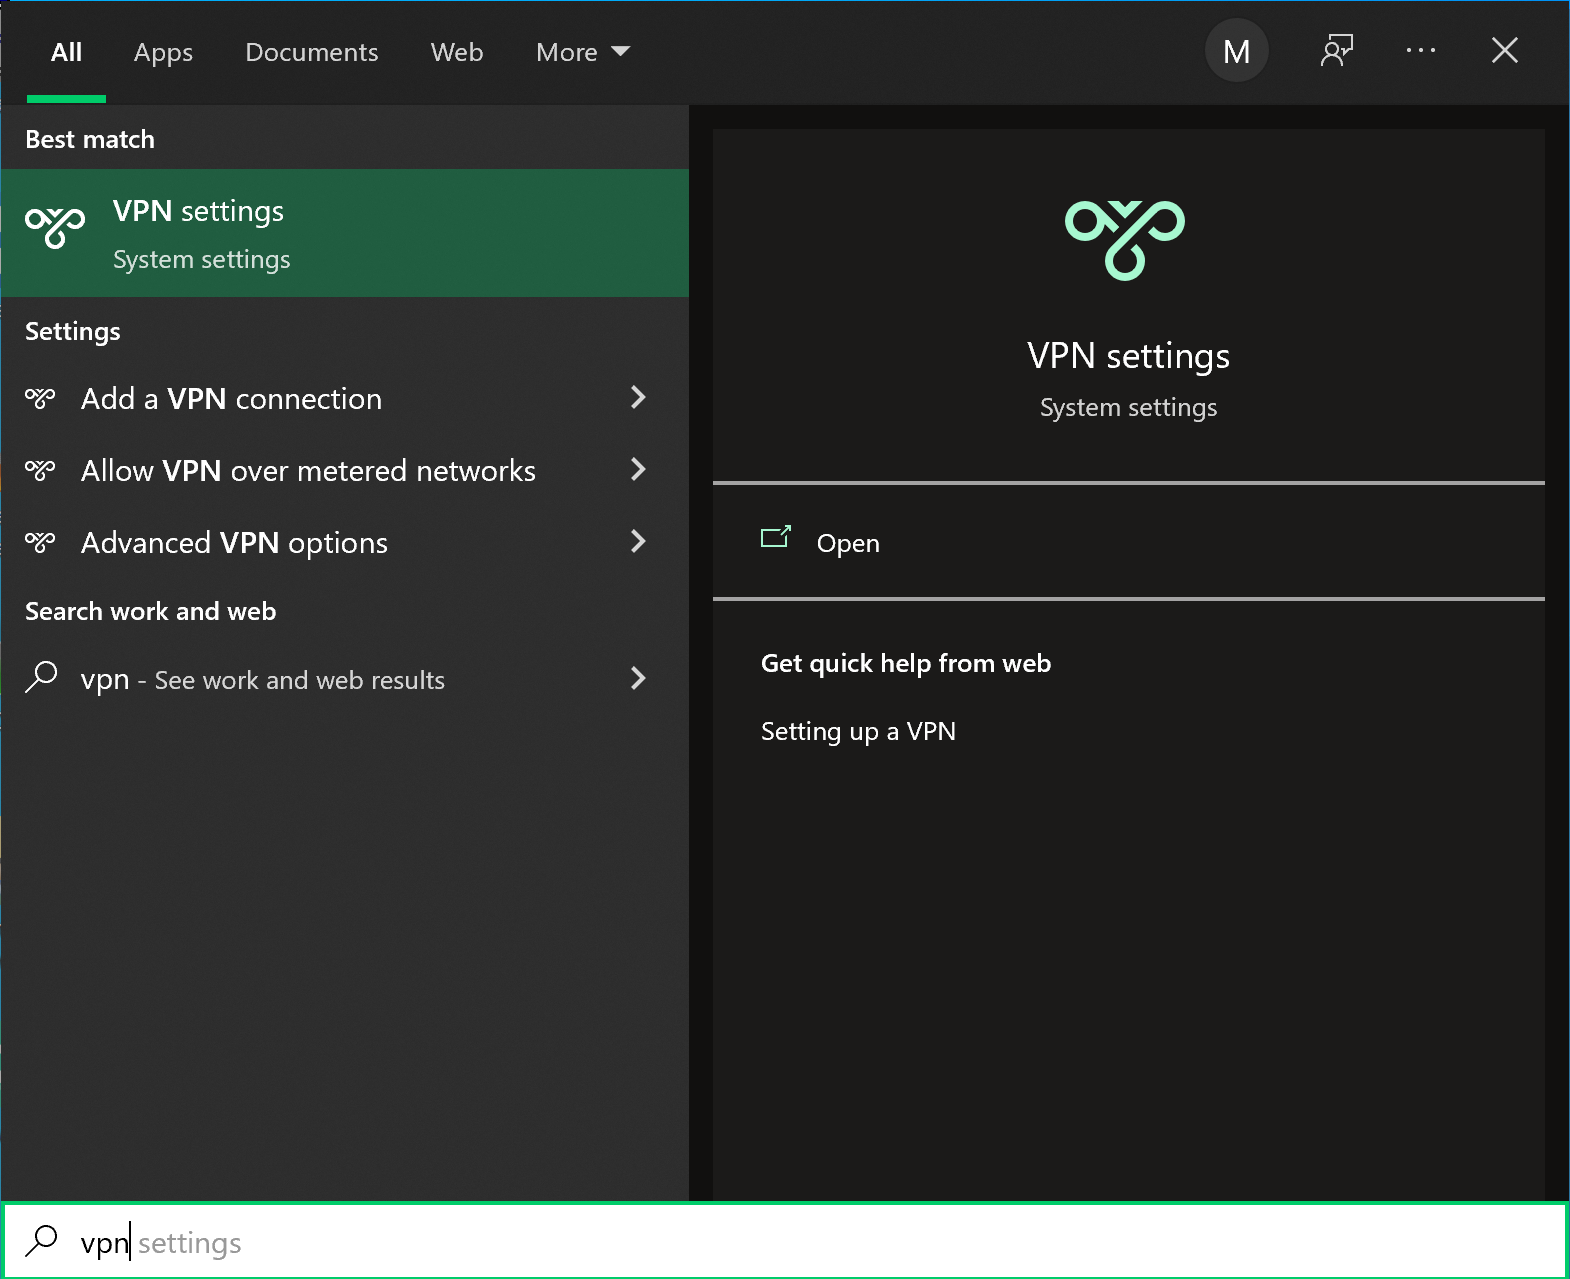Select Add a VPN connection result
The height and width of the screenshot is (1279, 1570).
pyautogui.click(x=345, y=399)
